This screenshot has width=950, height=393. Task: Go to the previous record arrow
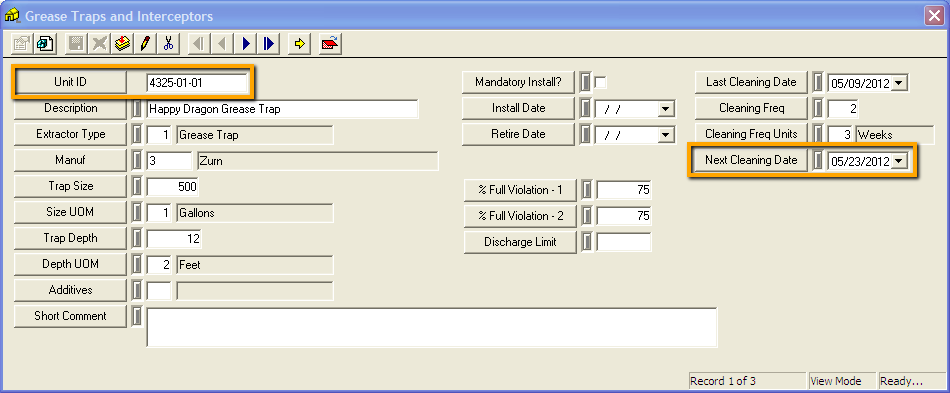[222, 44]
